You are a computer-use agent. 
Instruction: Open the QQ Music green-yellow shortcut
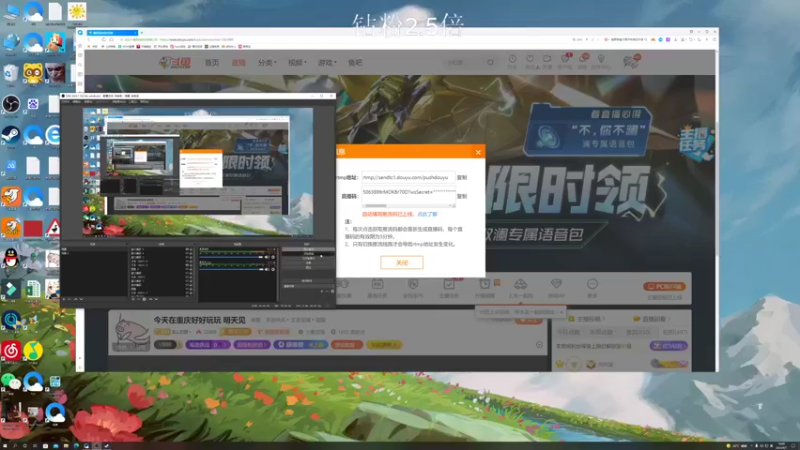33,351
